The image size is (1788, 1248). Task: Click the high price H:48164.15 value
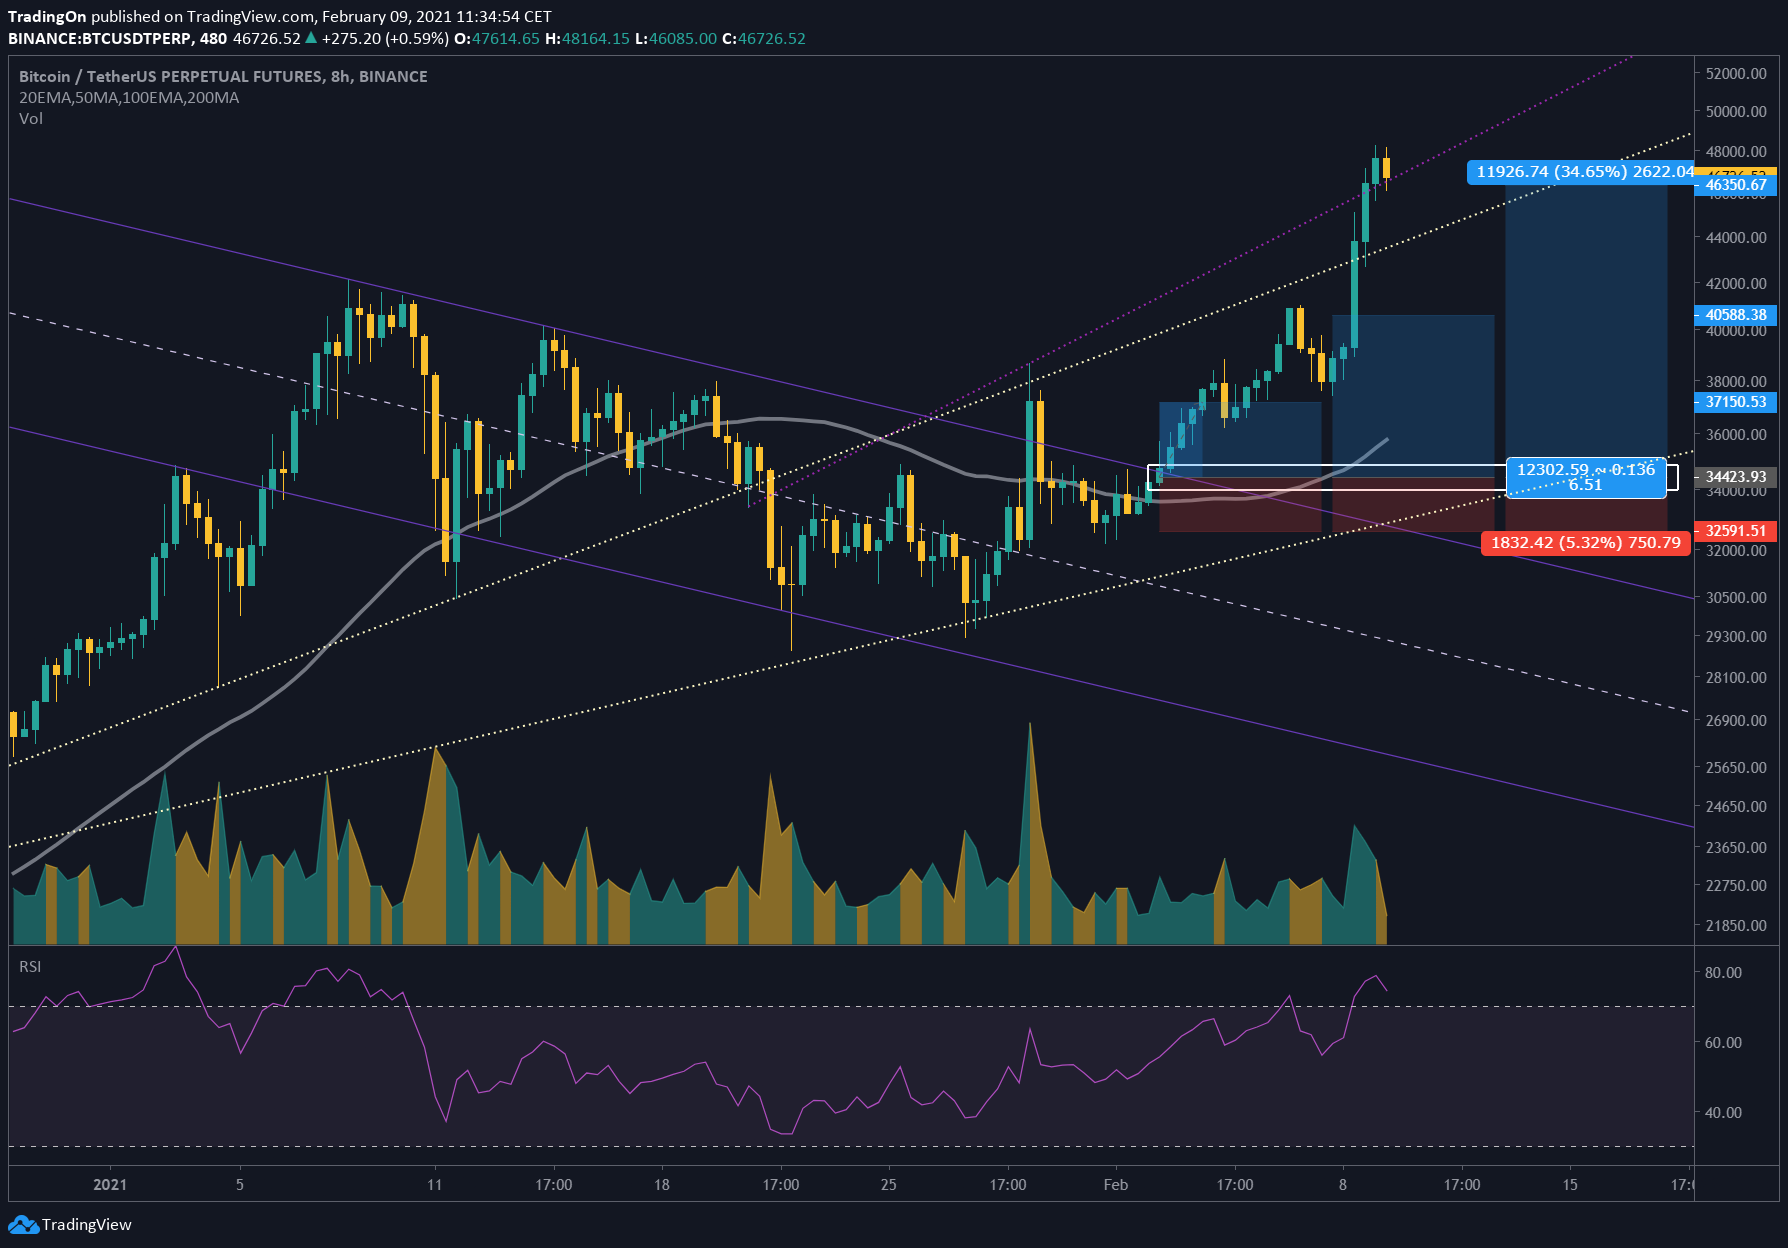click(x=587, y=38)
